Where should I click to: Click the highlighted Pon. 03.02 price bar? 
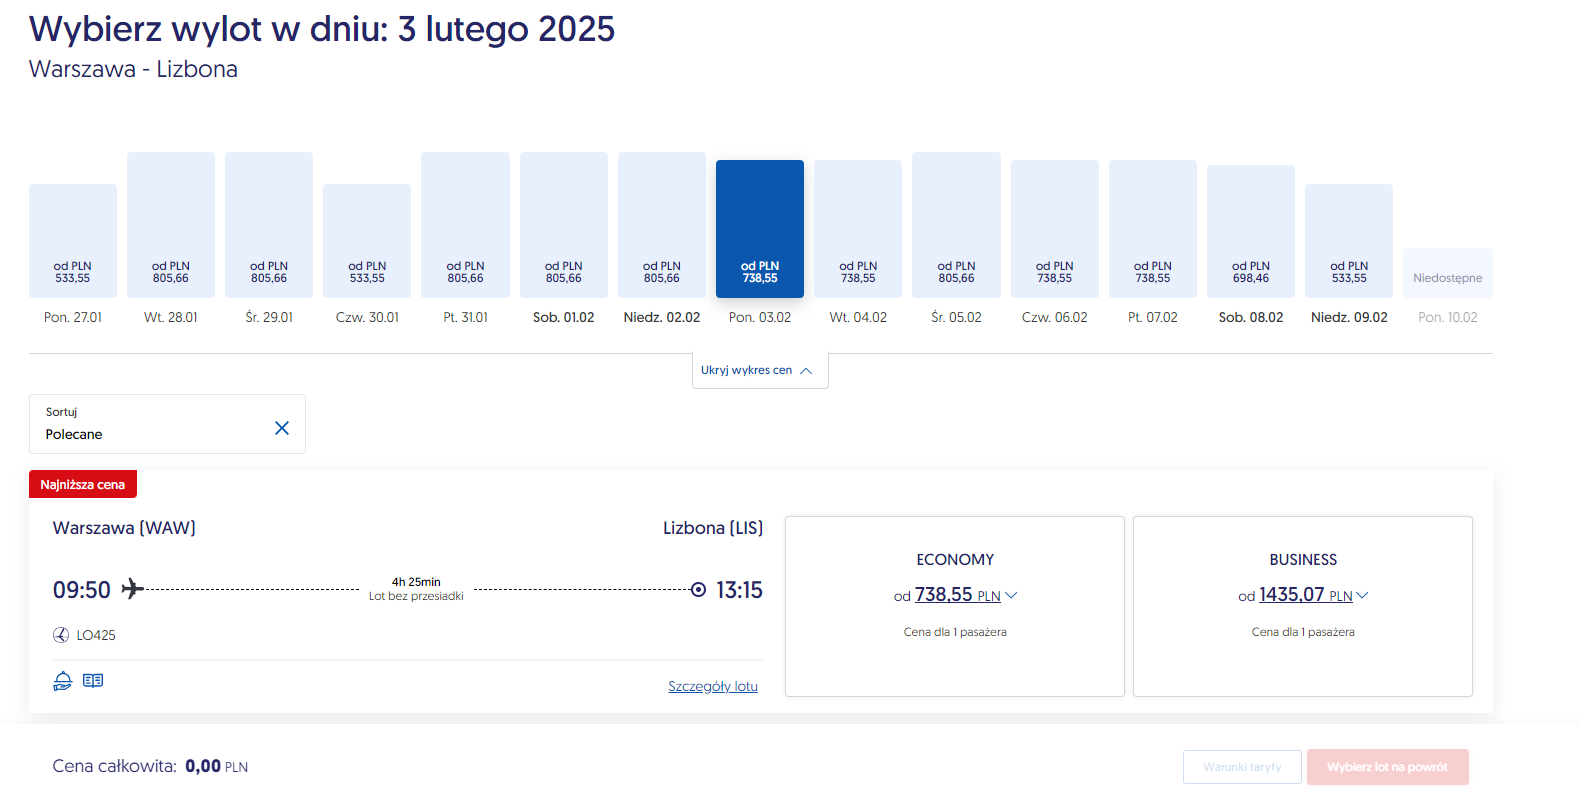pyautogui.click(x=760, y=229)
